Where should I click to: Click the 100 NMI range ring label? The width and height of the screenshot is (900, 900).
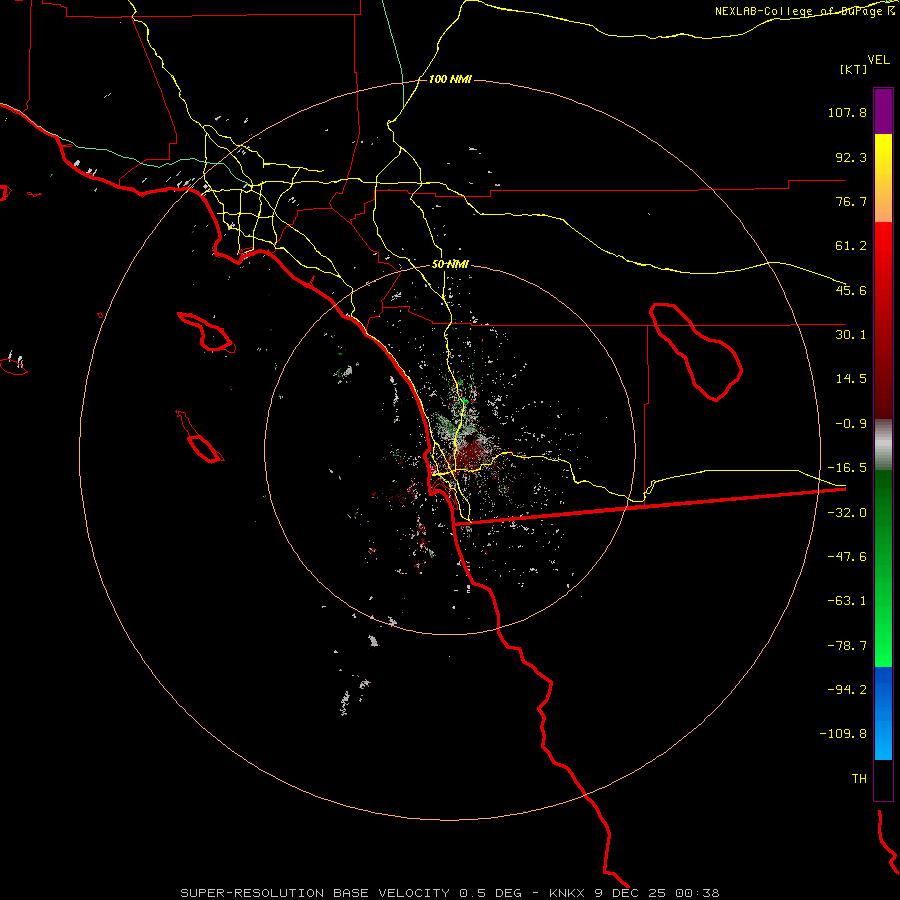point(450,79)
